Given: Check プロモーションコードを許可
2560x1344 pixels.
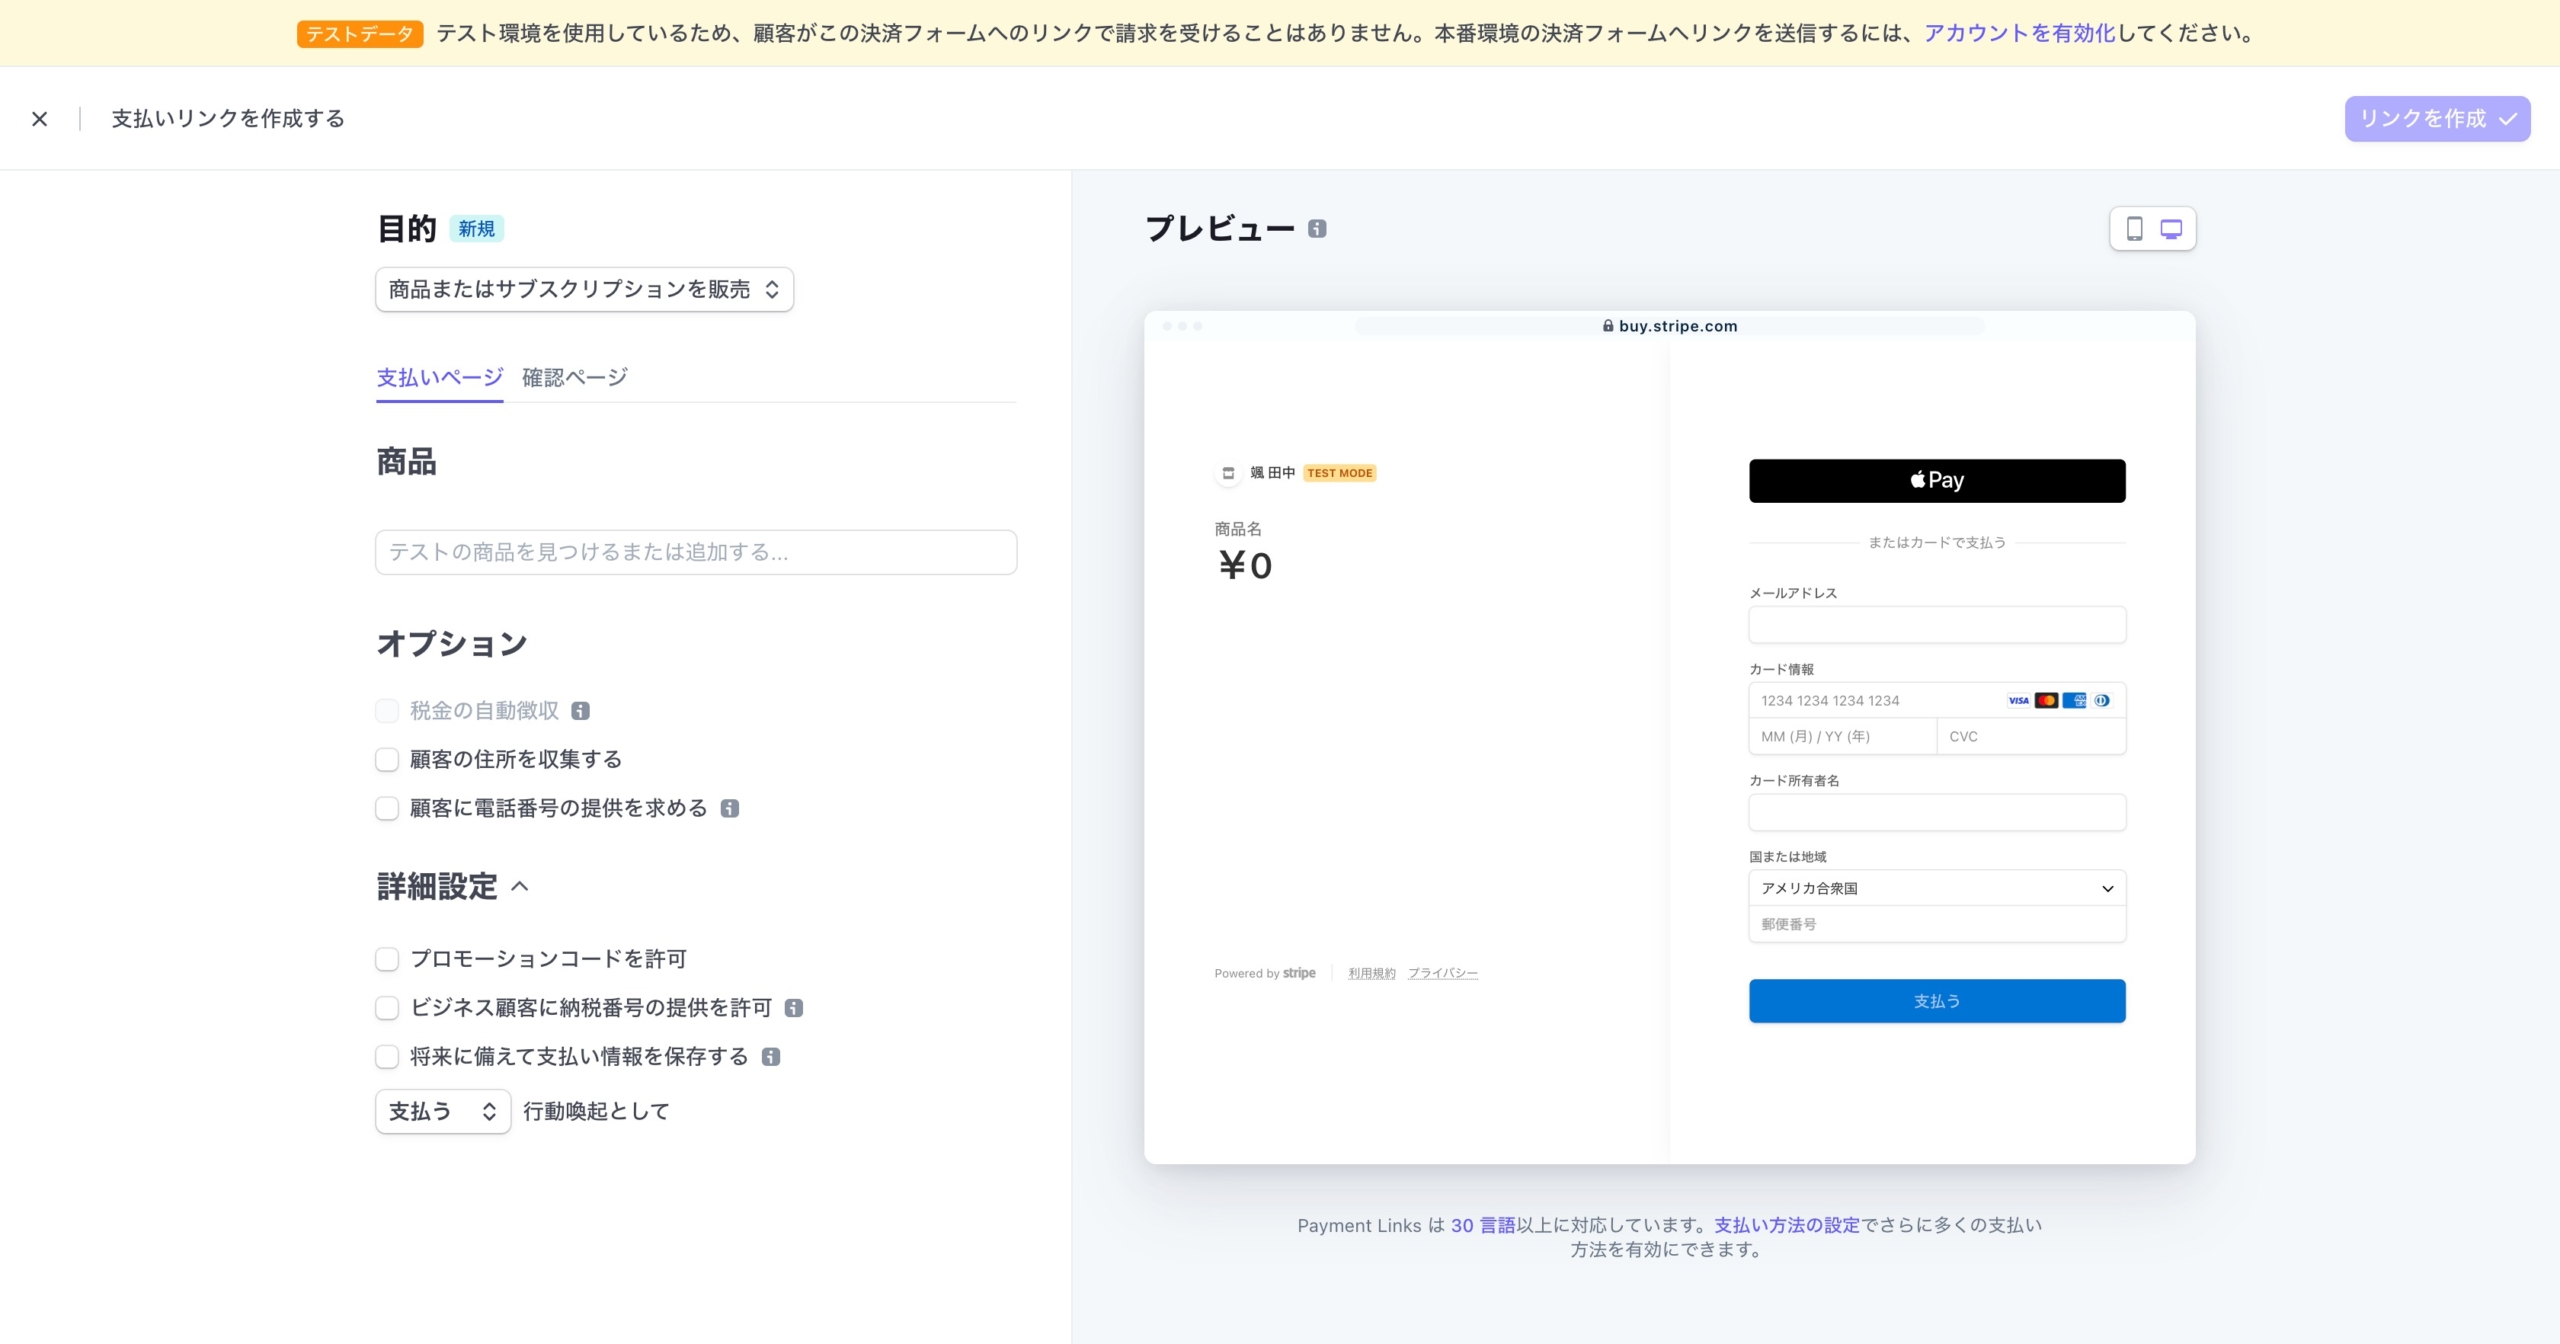Looking at the screenshot, I should 387,958.
